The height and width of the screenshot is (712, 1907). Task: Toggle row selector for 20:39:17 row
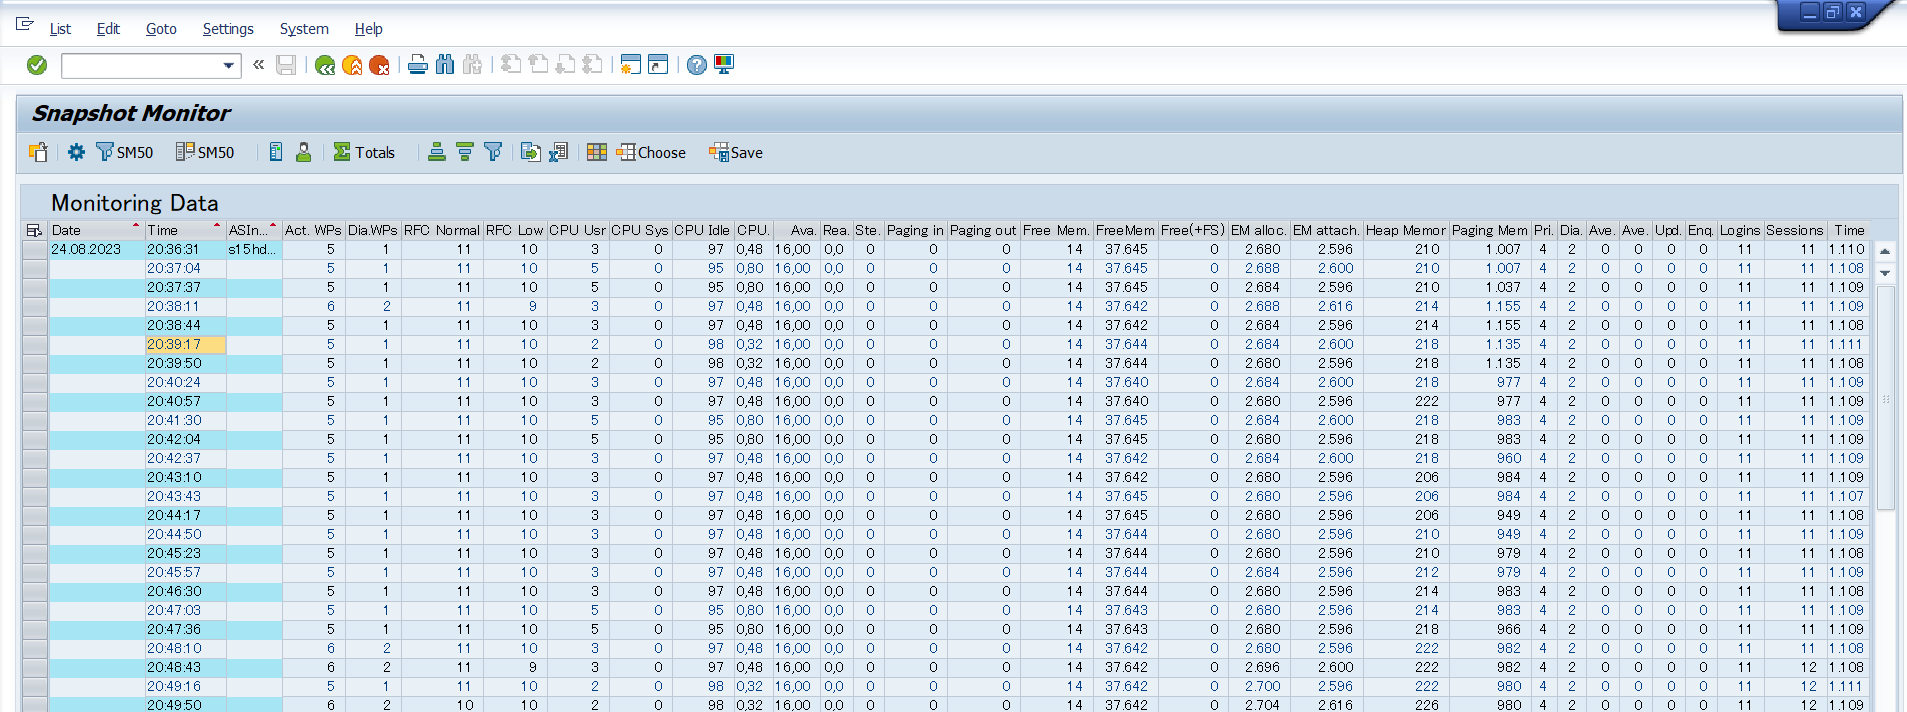pos(35,345)
